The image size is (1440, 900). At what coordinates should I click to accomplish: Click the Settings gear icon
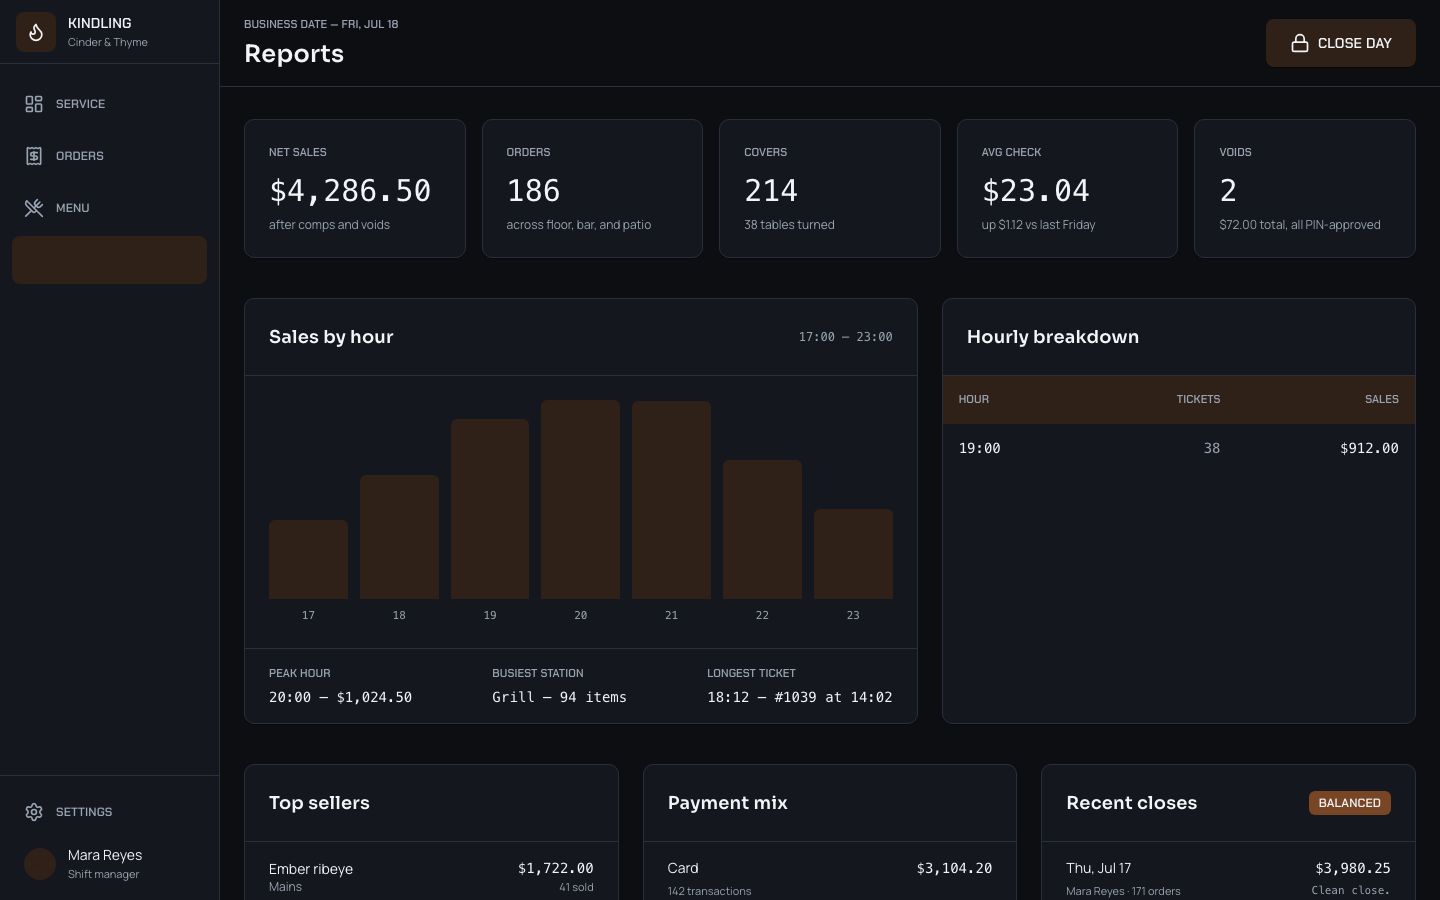pyautogui.click(x=34, y=812)
